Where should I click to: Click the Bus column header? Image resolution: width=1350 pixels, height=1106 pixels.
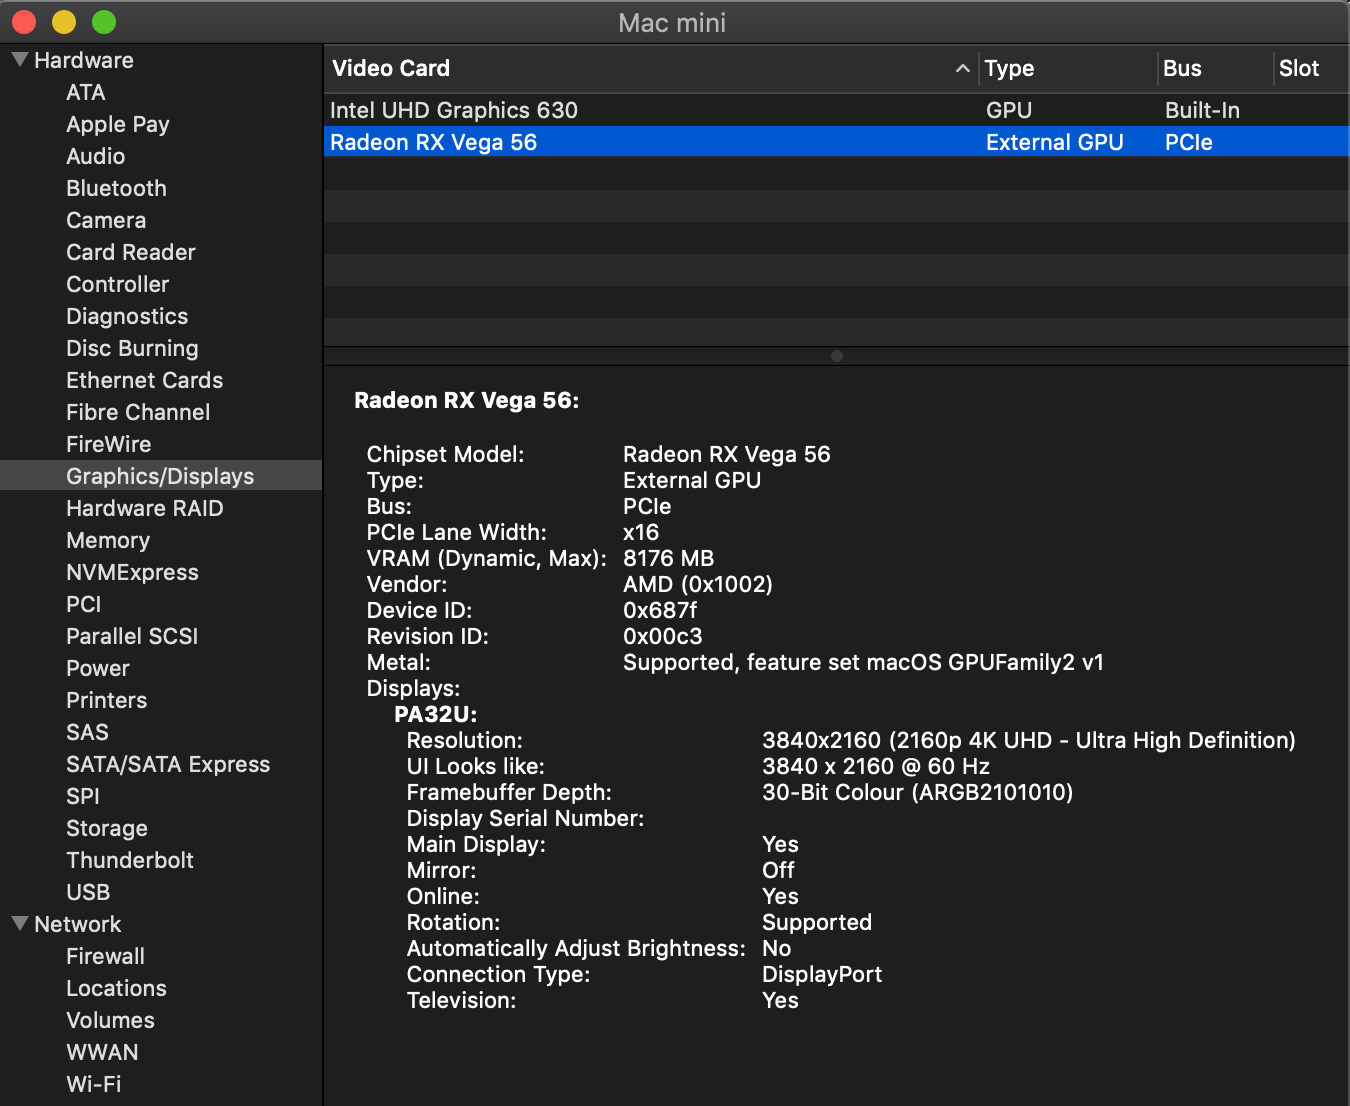pos(1182,68)
